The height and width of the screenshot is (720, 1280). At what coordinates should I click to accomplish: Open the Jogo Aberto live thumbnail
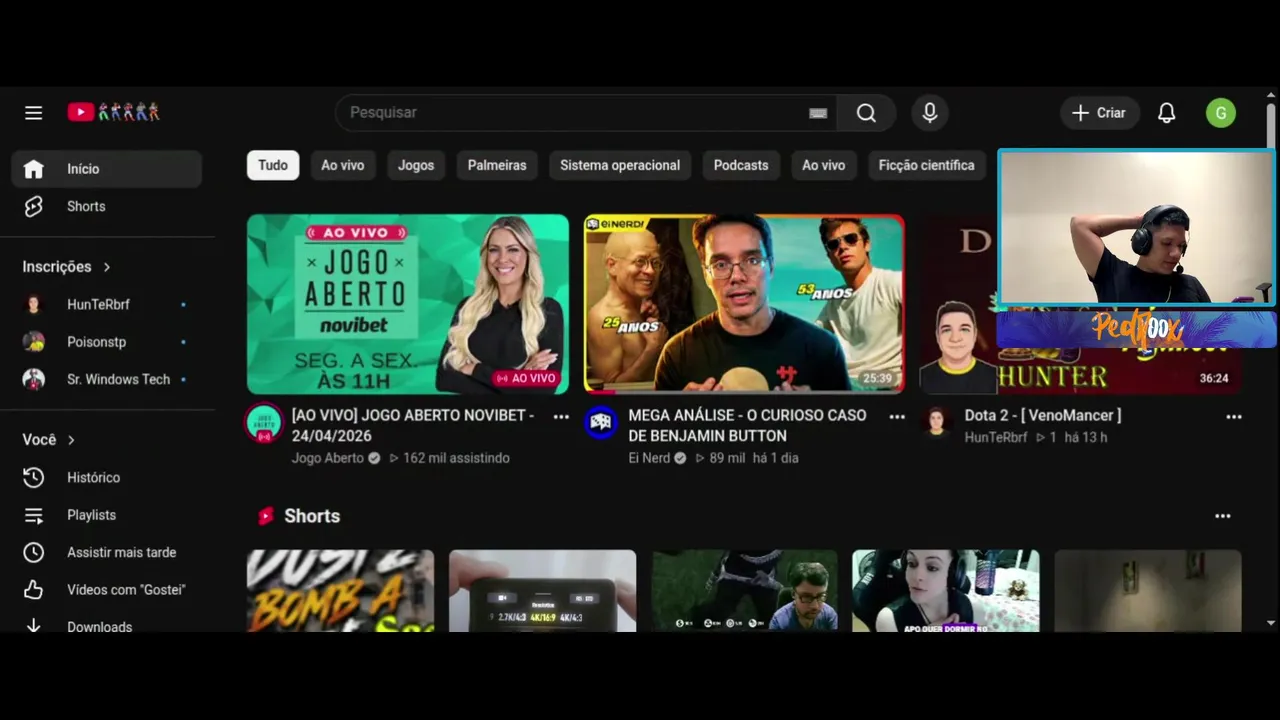coord(408,304)
